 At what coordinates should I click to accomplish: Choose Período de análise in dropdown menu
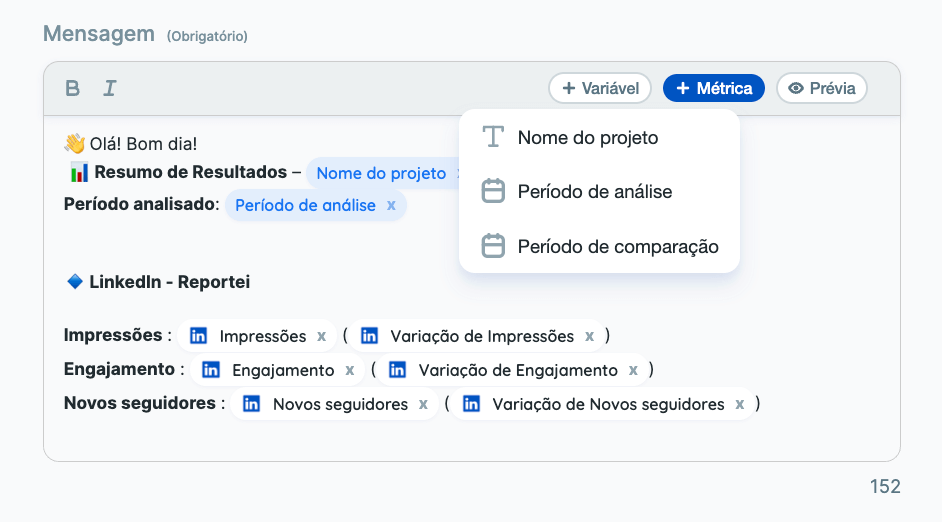pyautogui.click(x=594, y=191)
